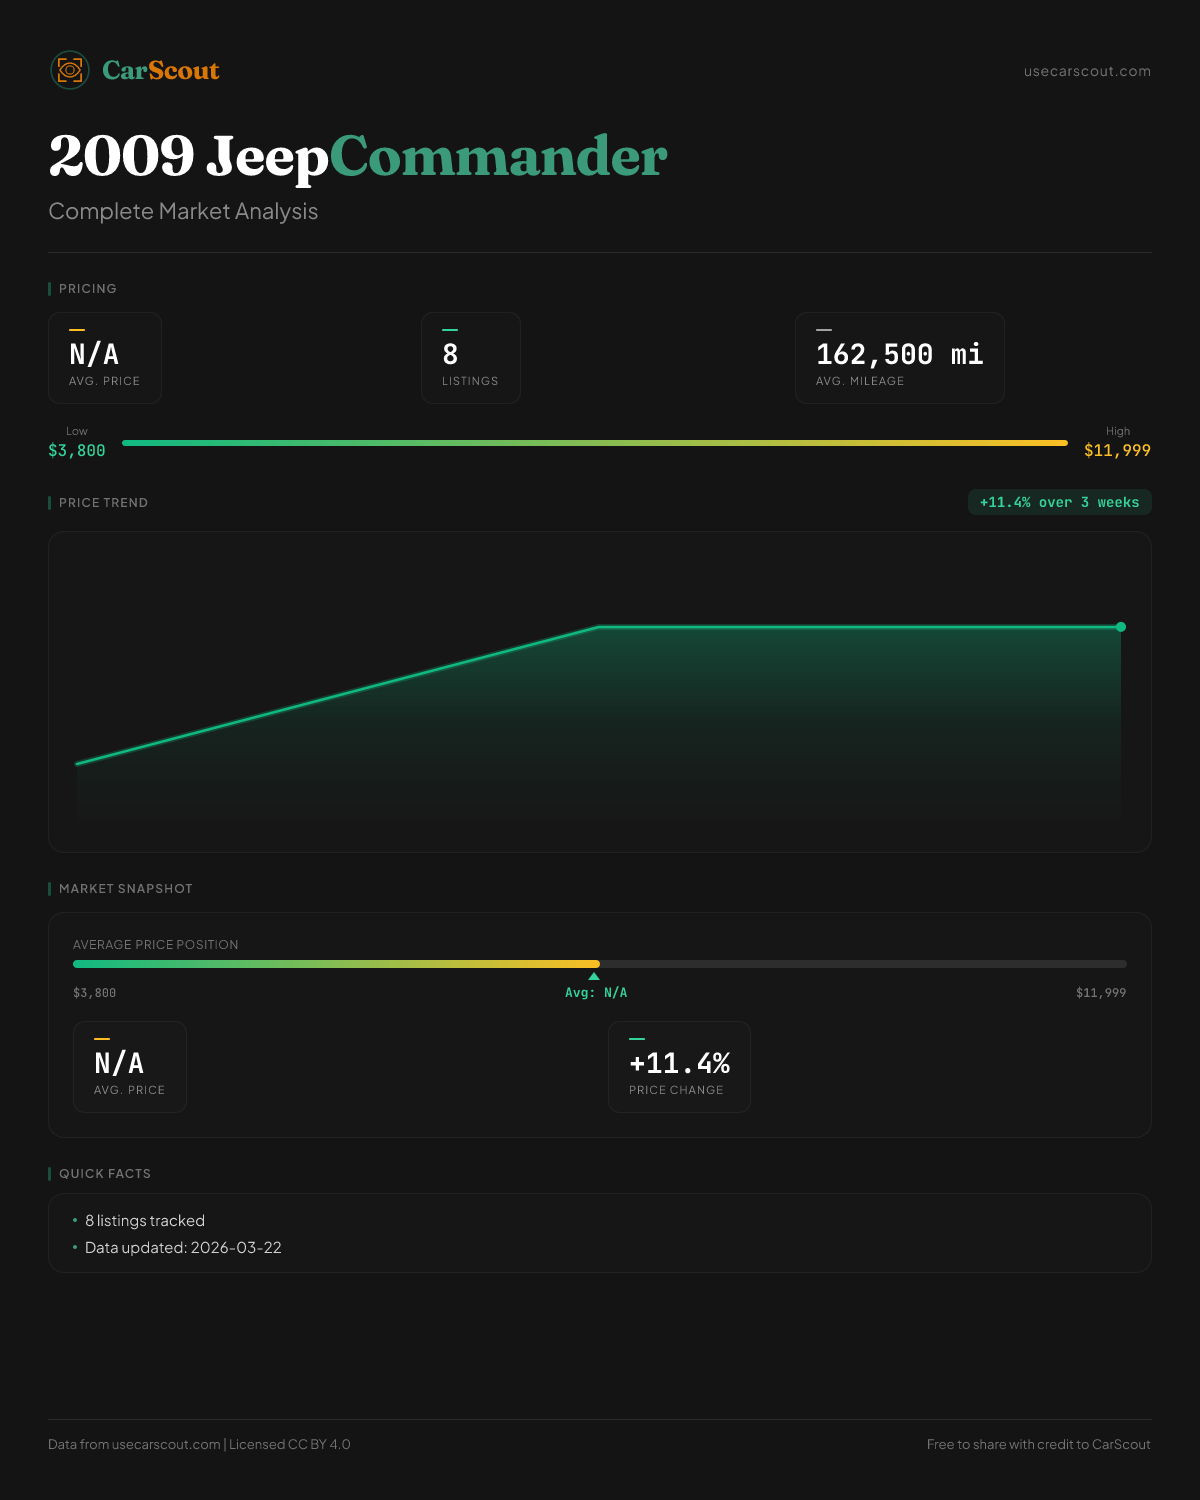Image resolution: width=1200 pixels, height=1500 pixels.
Task: Open the usecarscout.com link in header
Action: tap(1086, 71)
